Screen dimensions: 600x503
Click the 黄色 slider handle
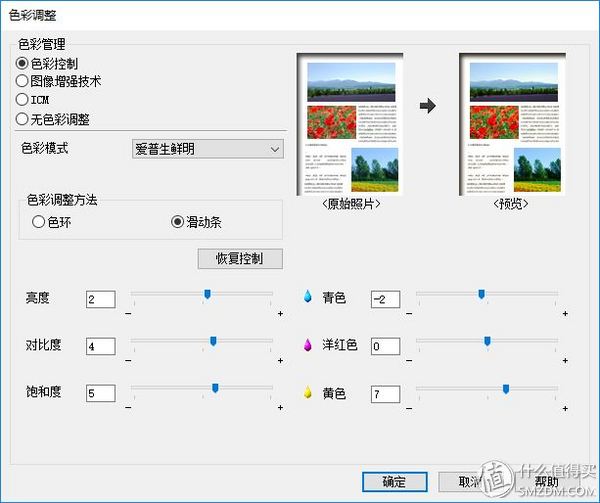pyautogui.click(x=506, y=389)
